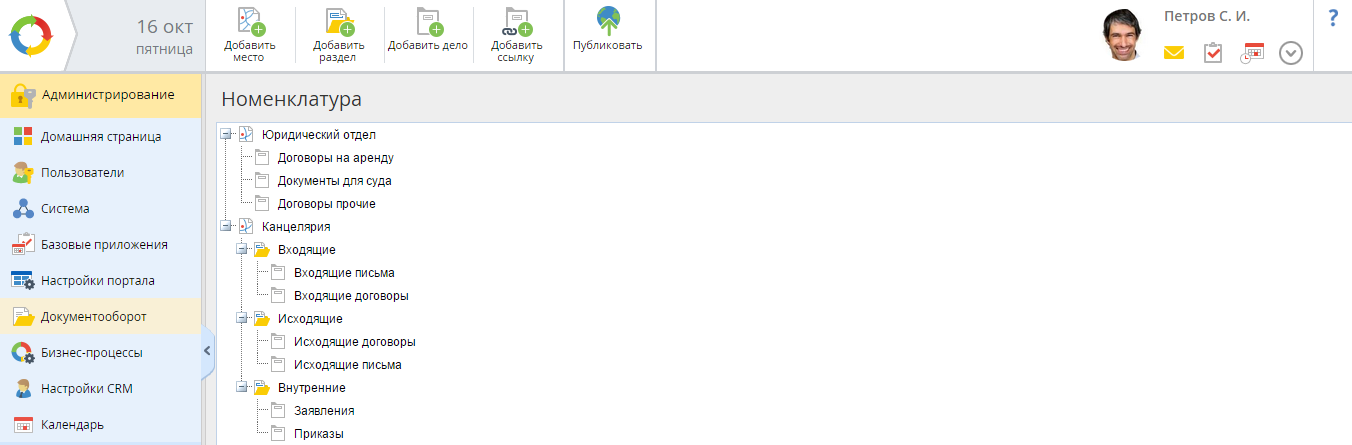Select the Входящие section label
Viewport: 1352px width, 445px height.
coord(306,249)
